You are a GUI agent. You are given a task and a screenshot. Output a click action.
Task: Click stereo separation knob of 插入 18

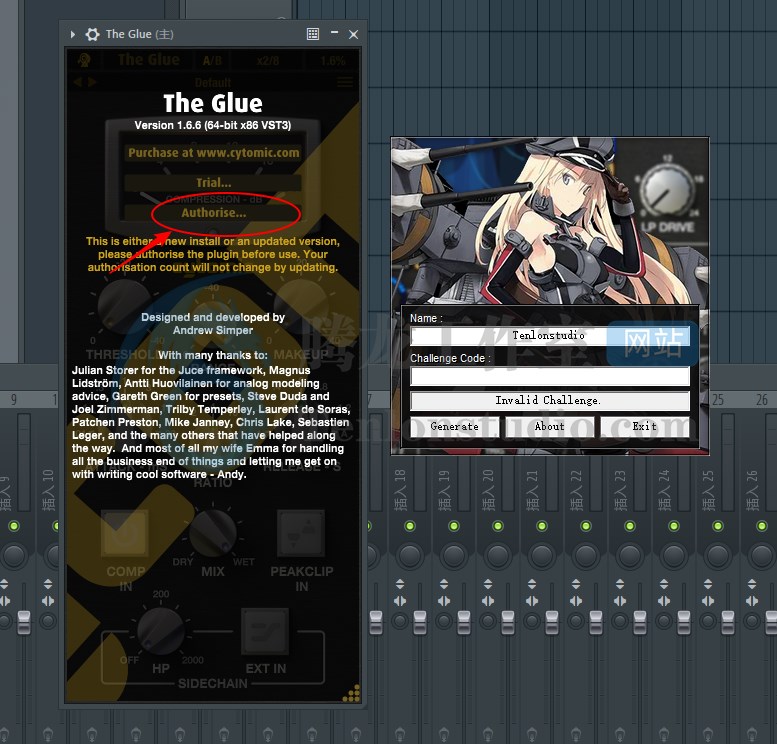[400, 621]
